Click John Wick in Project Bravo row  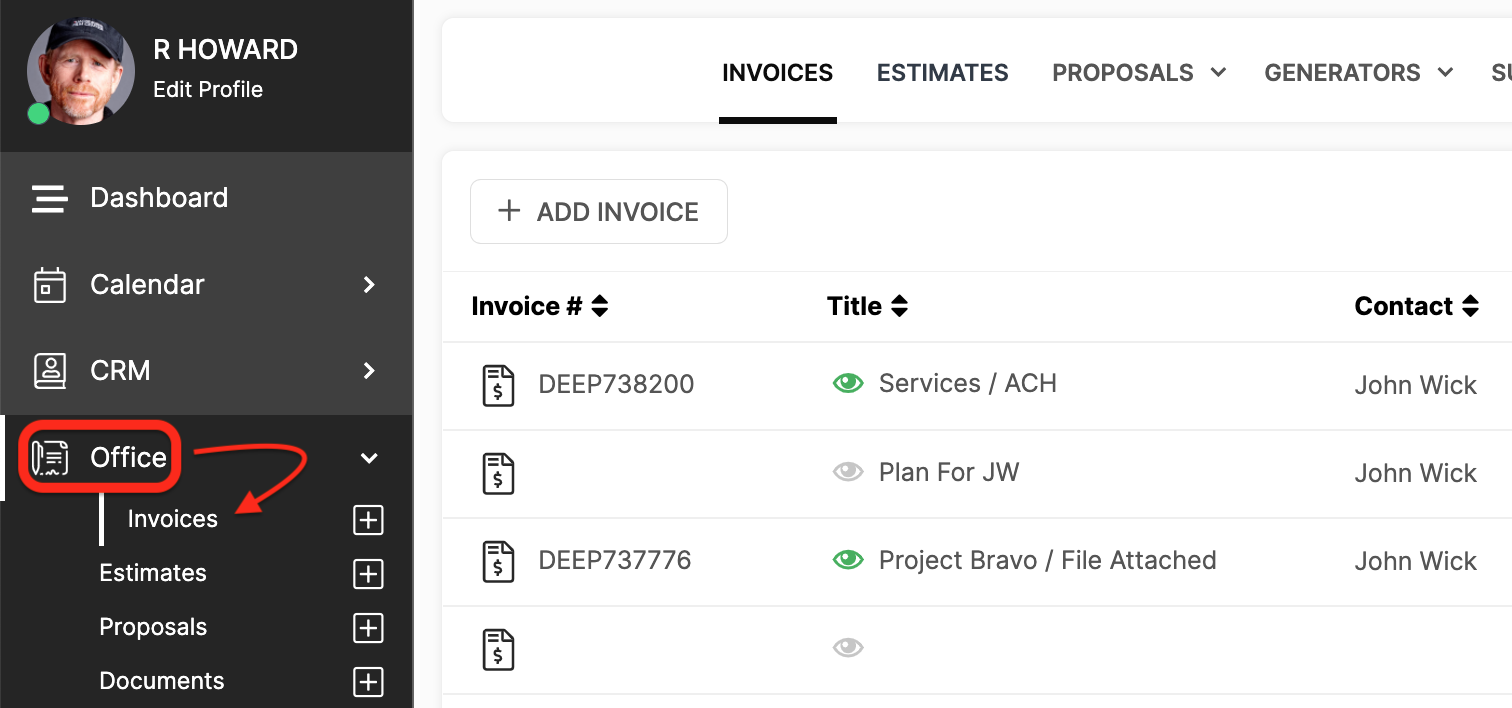coord(1416,561)
